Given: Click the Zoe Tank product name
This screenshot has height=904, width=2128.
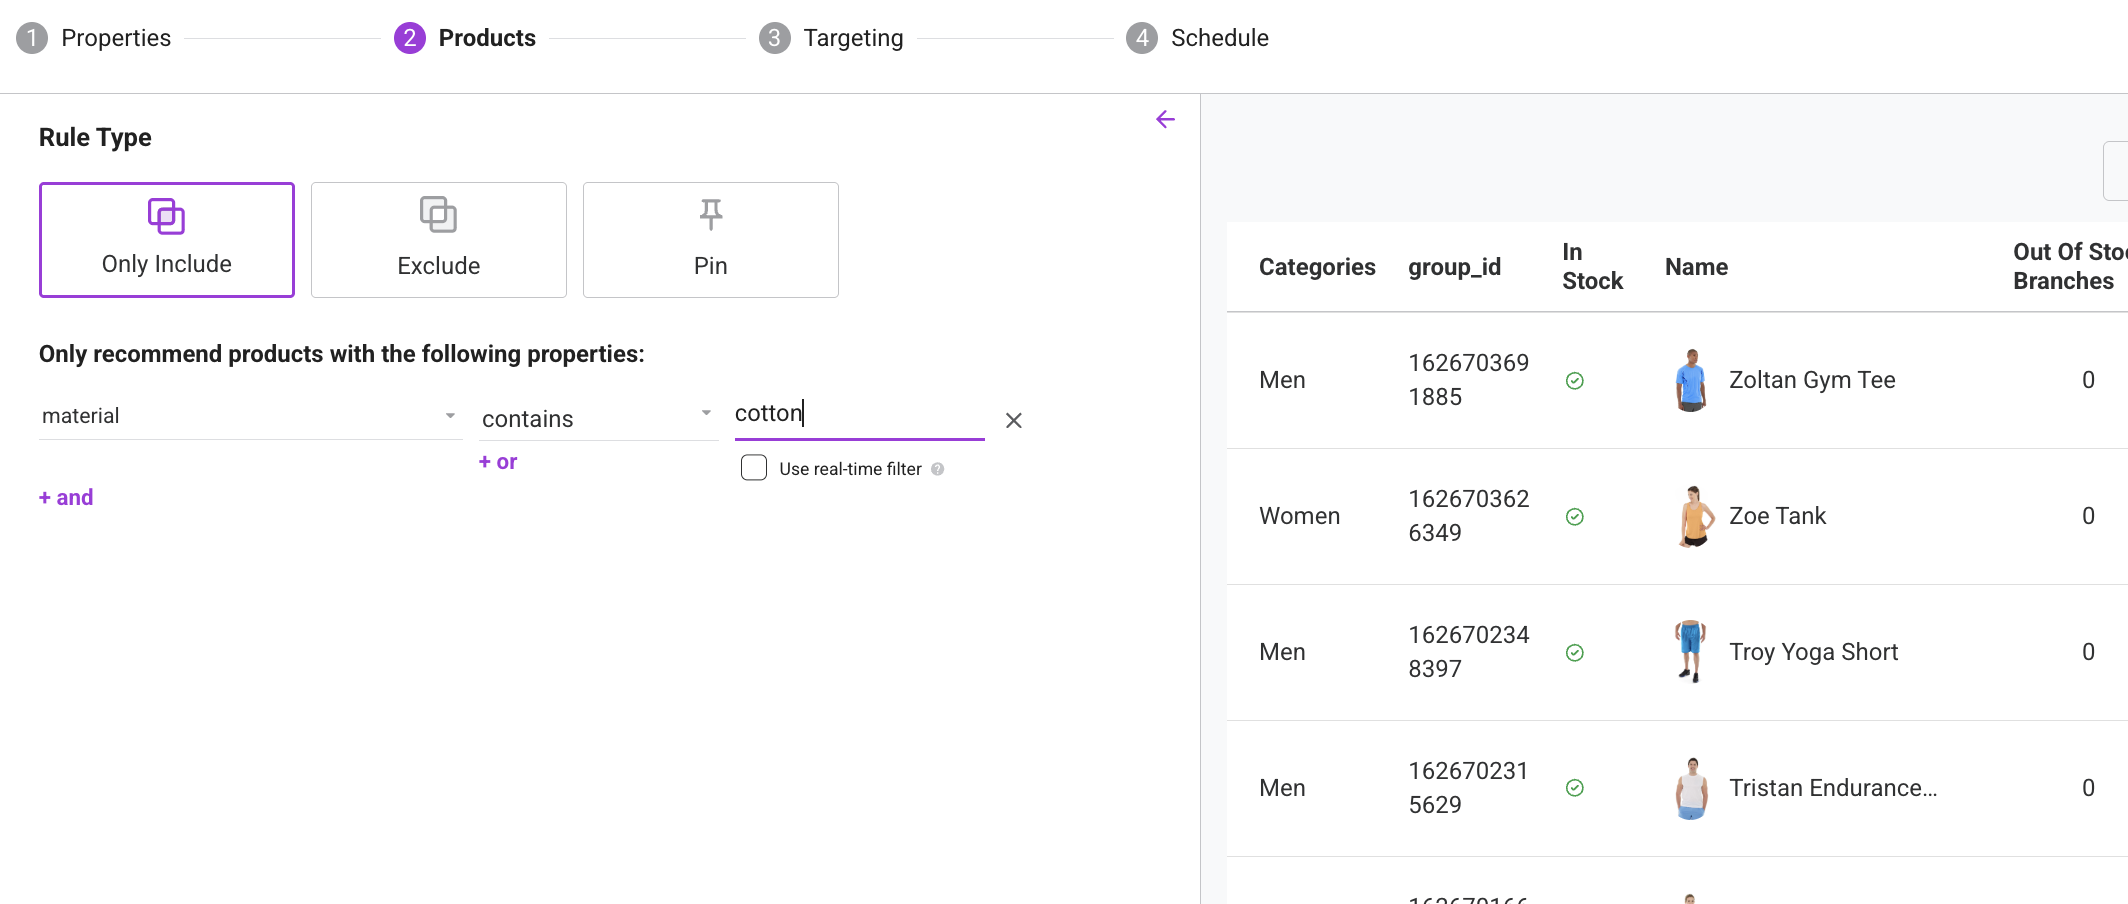Looking at the screenshot, I should [1777, 516].
